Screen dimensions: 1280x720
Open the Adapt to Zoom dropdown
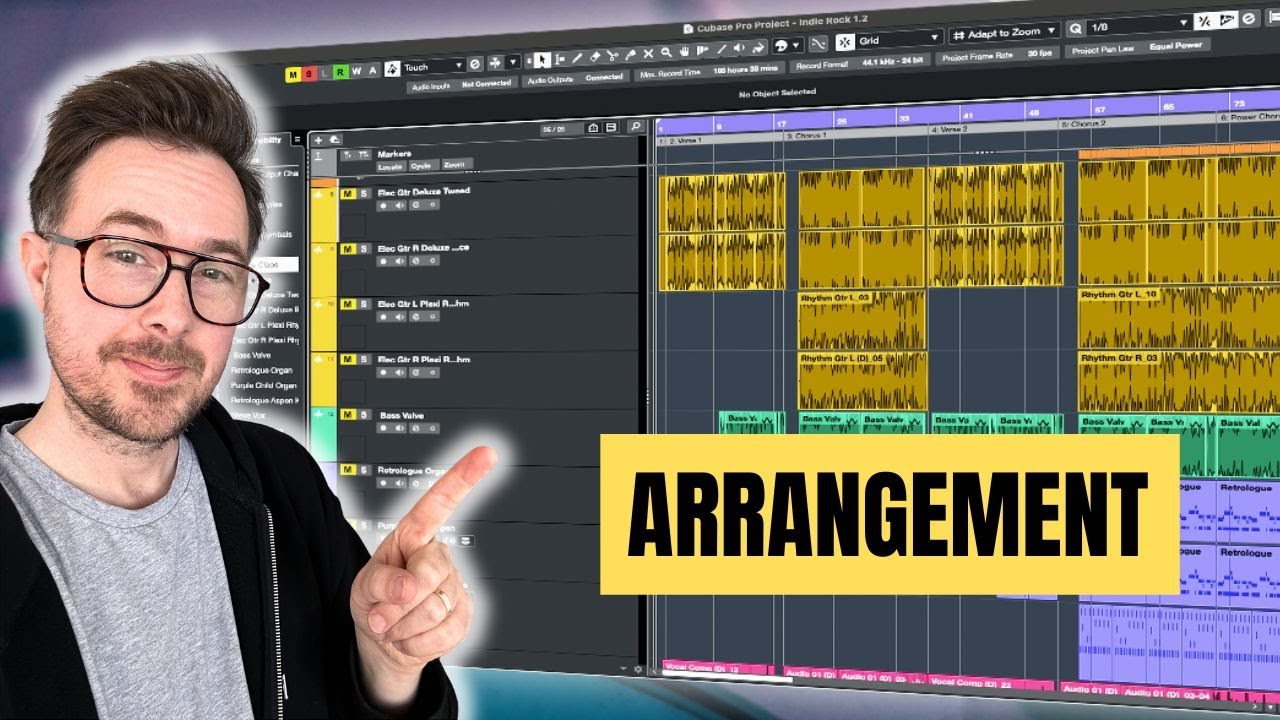tap(1004, 34)
